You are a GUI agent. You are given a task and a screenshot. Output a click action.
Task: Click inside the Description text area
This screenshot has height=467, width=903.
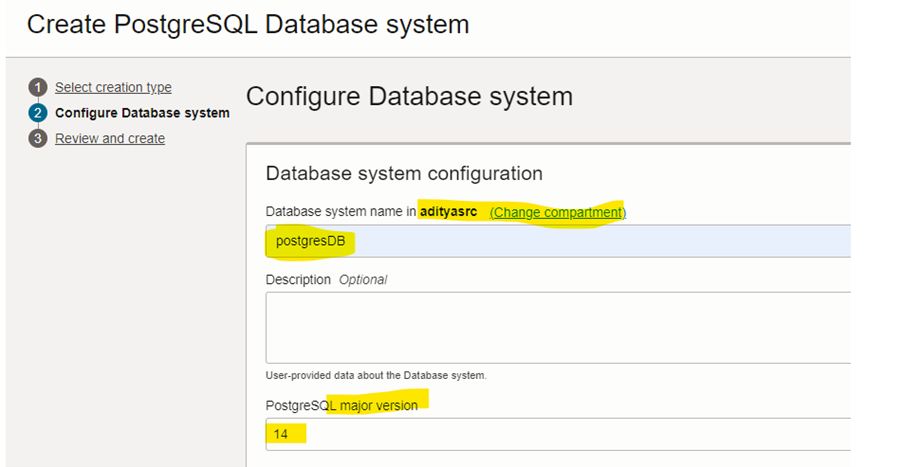tap(556, 327)
